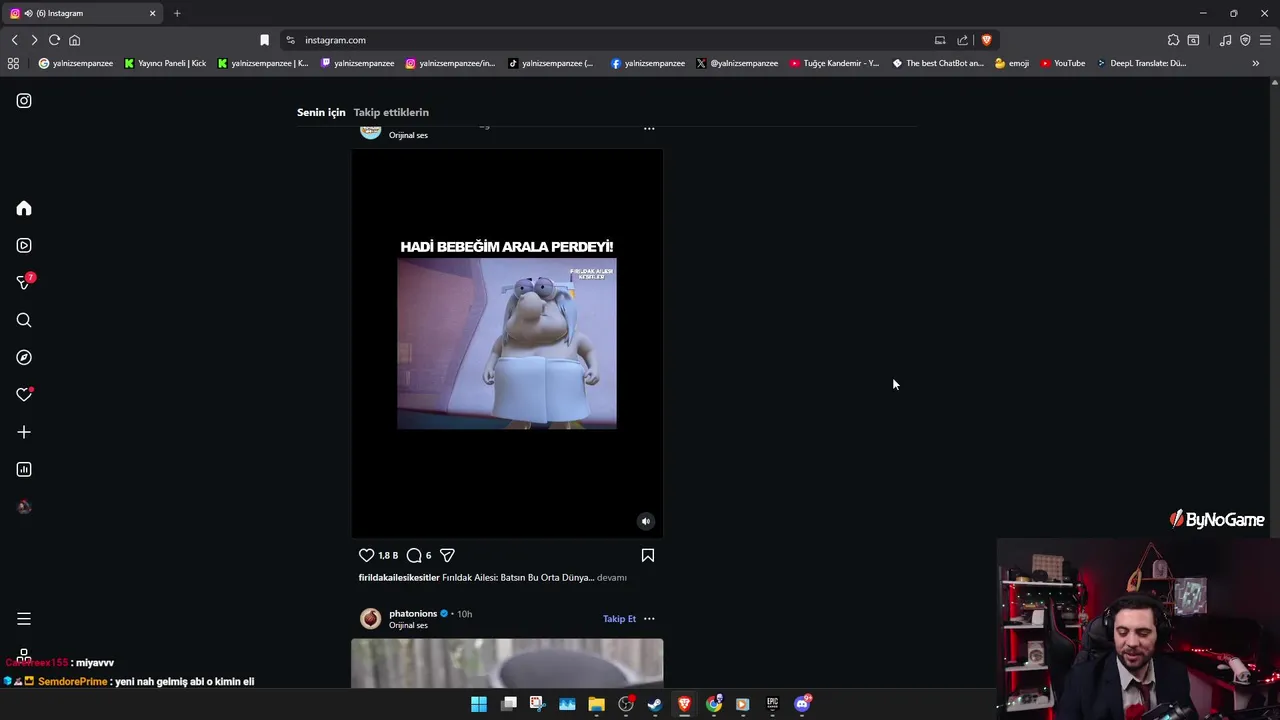Reload the Instagram page

(54, 40)
